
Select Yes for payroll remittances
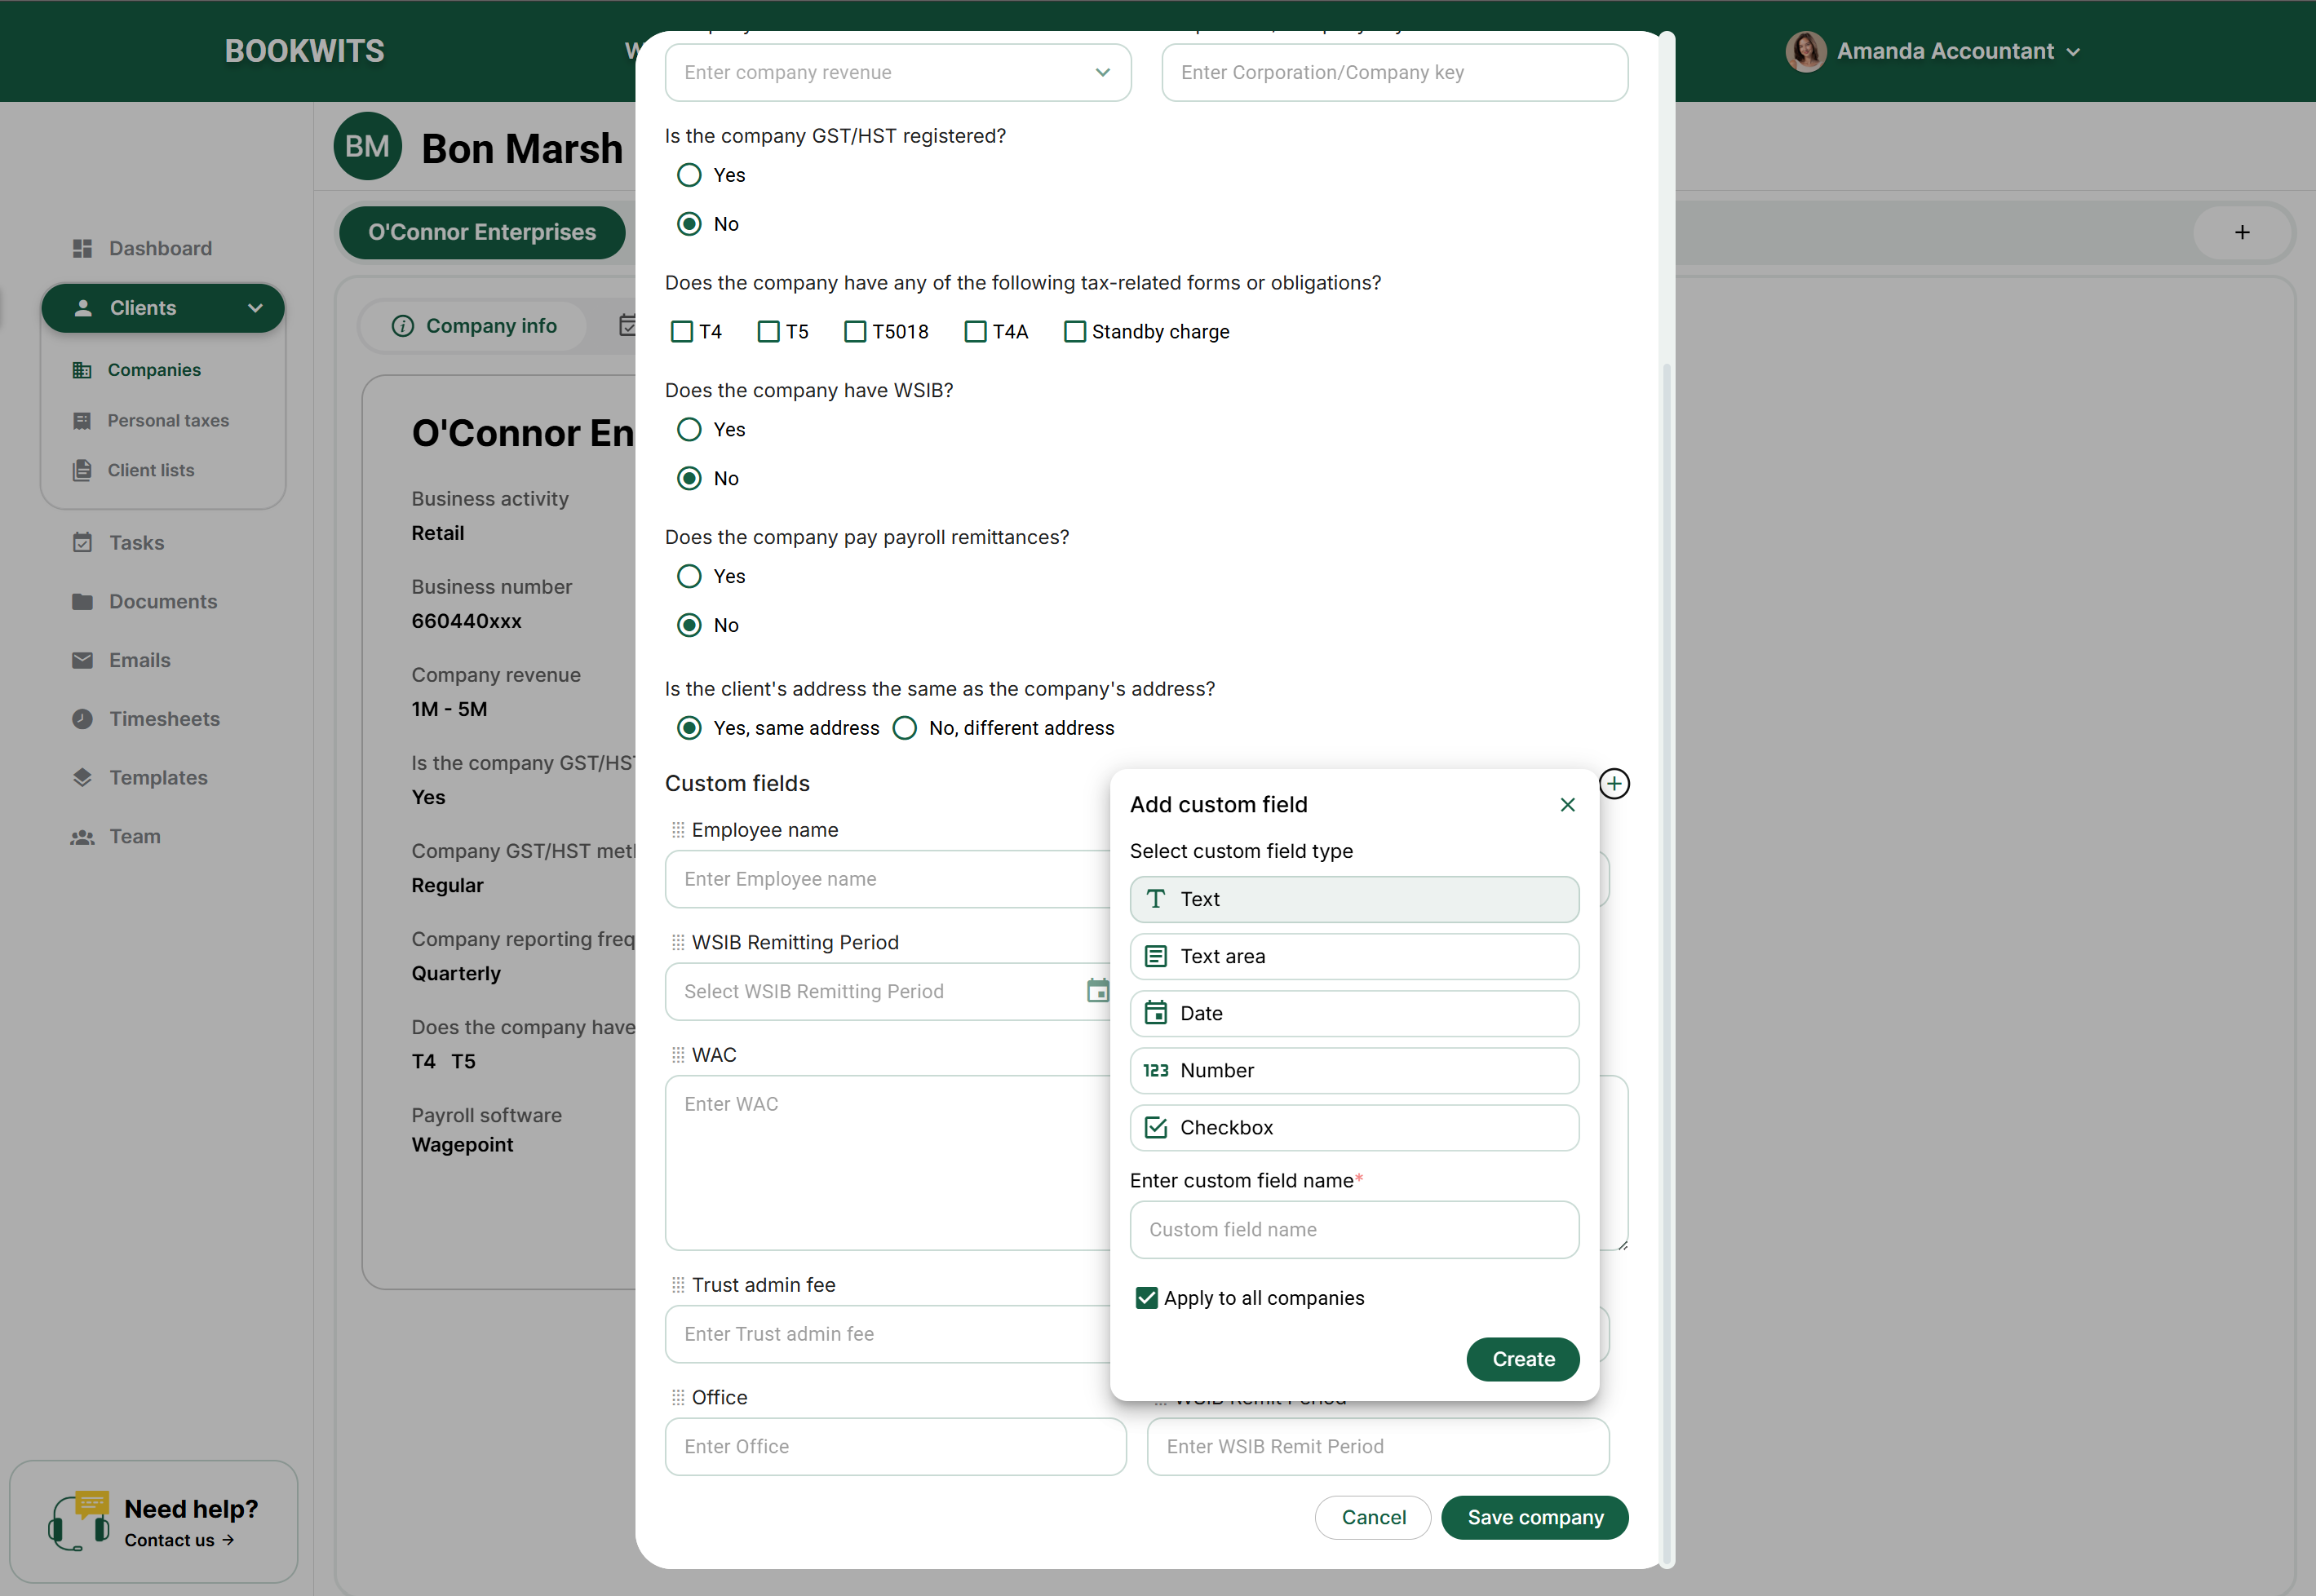[x=689, y=576]
